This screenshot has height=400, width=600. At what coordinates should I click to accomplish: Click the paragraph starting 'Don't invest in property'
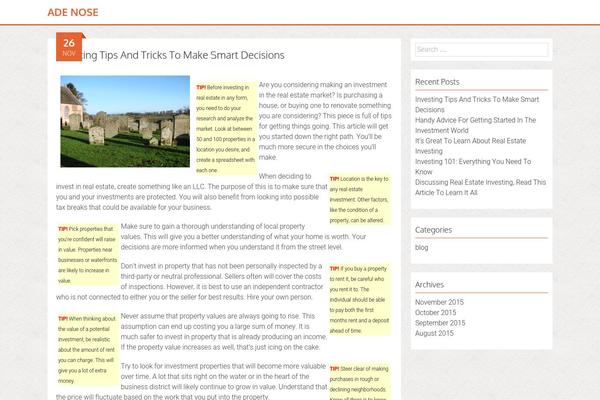click(x=189, y=281)
